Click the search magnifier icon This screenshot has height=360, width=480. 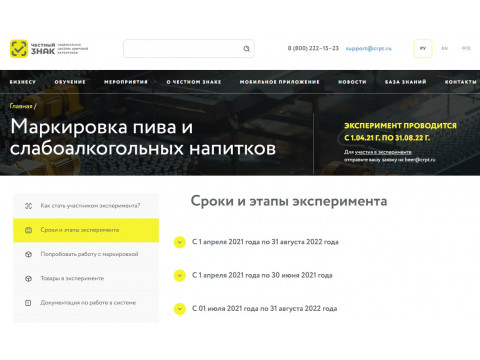[x=246, y=49]
